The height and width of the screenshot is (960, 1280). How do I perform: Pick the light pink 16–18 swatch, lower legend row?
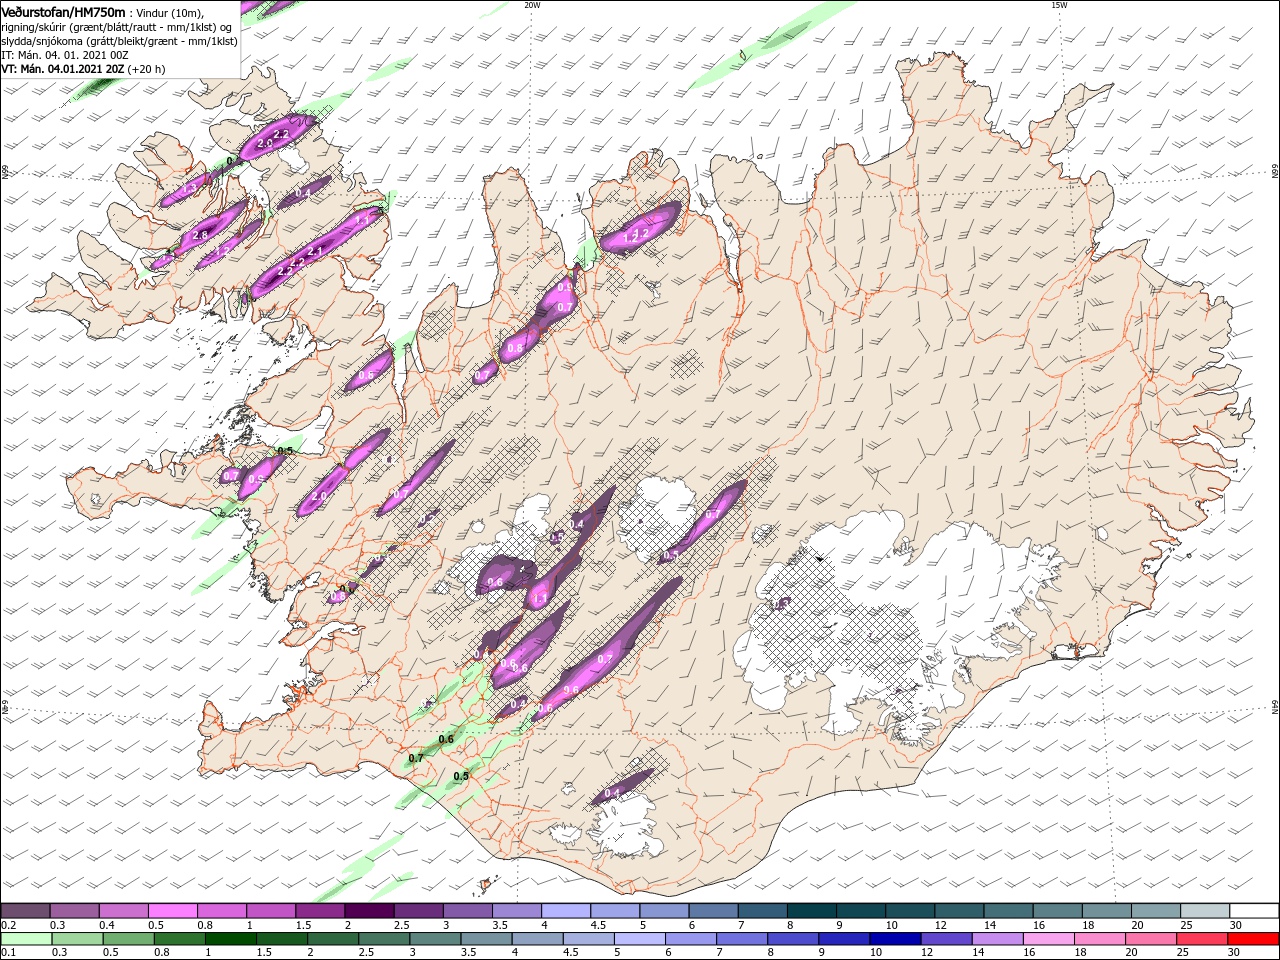1049,939
